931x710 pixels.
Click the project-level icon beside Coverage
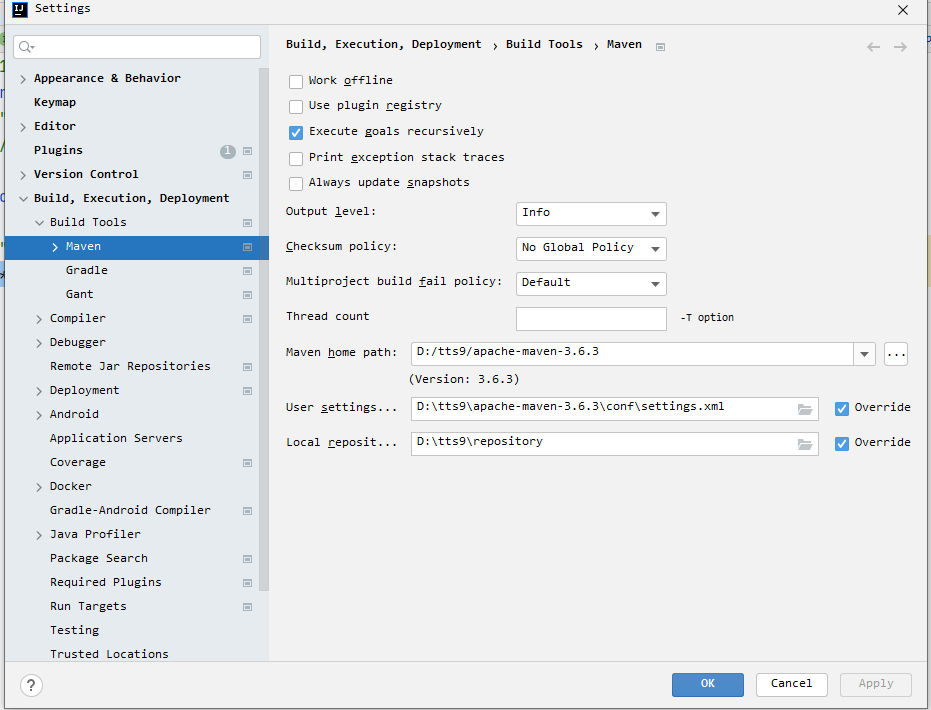tap(248, 462)
